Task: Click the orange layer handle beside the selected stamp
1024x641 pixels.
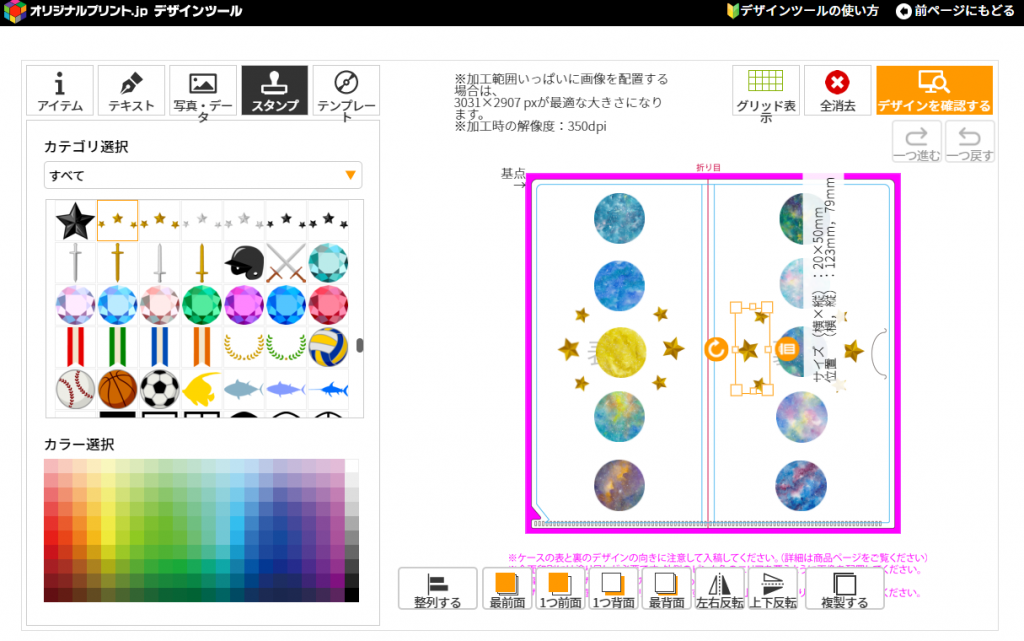Action: pyautogui.click(x=788, y=349)
